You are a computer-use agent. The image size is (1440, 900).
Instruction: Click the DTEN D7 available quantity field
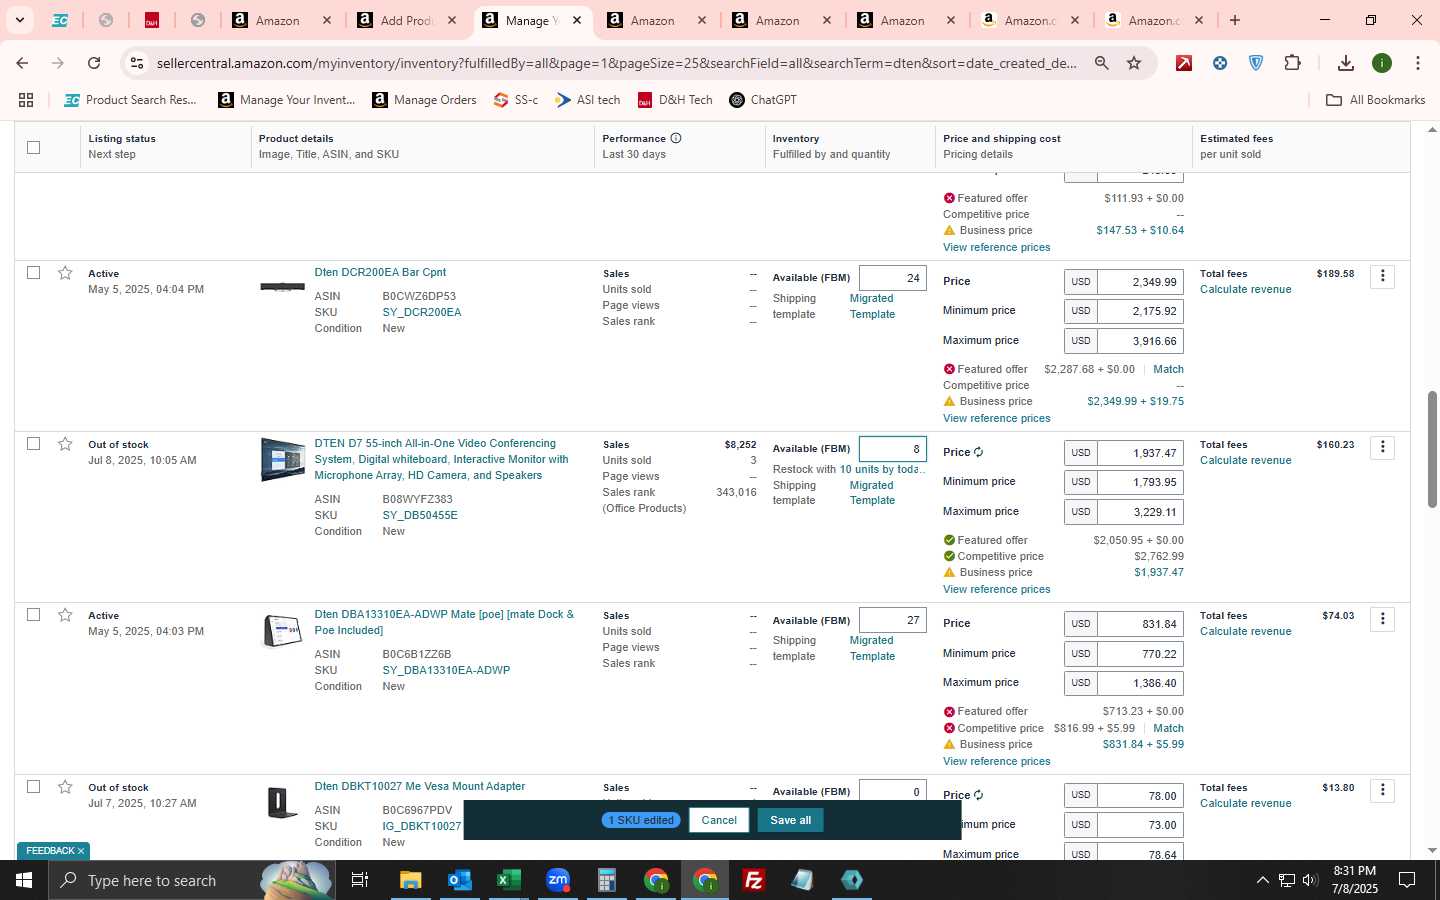[x=892, y=449]
